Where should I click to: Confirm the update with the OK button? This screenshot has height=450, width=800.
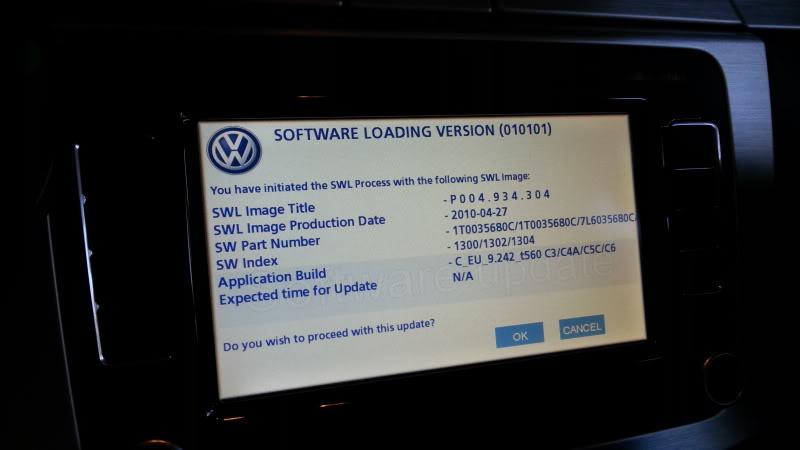click(519, 335)
